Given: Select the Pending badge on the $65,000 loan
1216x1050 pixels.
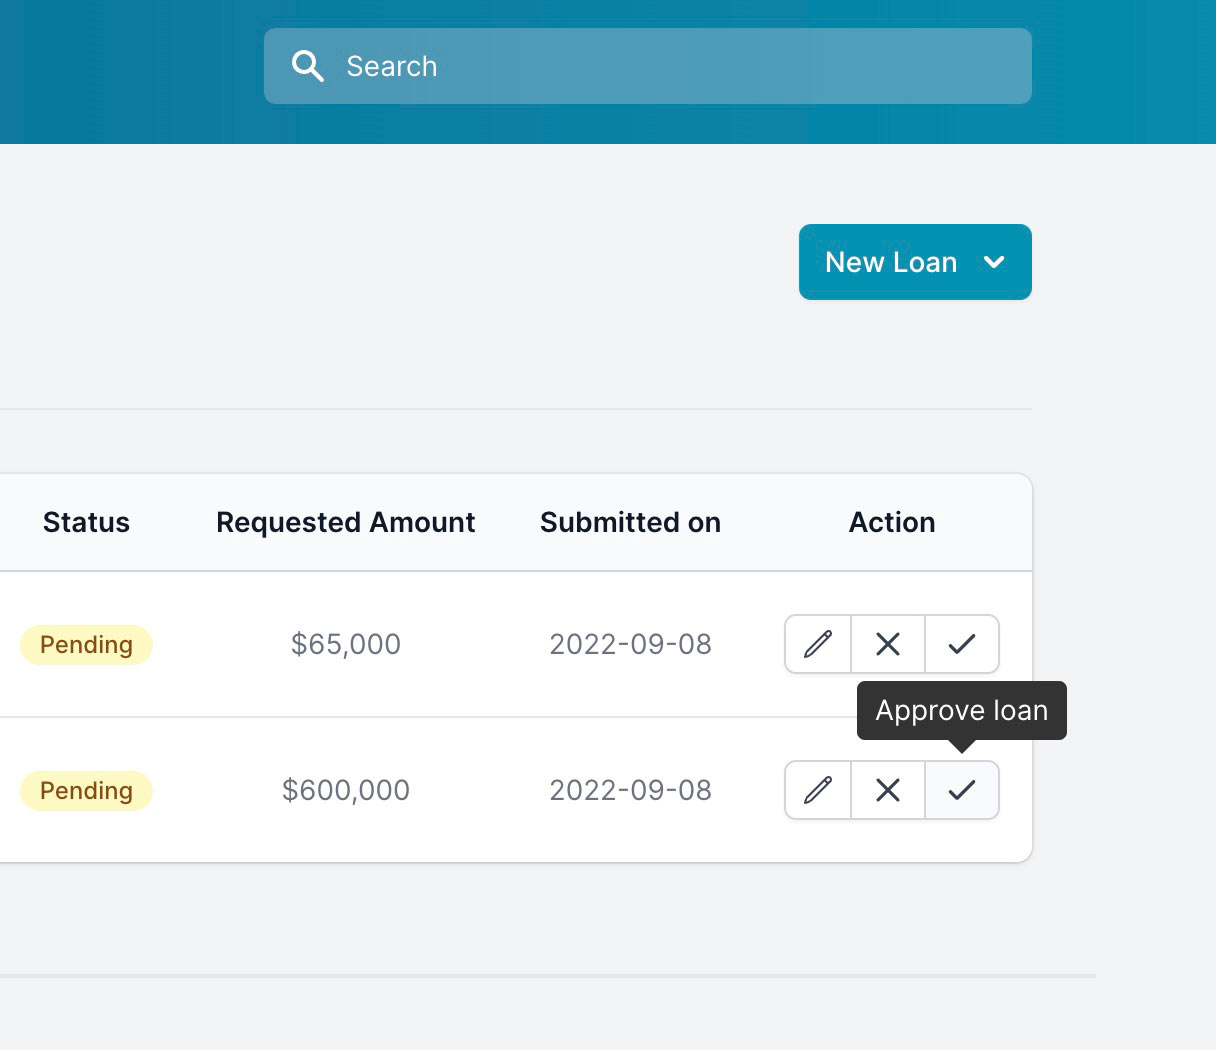Looking at the screenshot, I should pos(86,644).
